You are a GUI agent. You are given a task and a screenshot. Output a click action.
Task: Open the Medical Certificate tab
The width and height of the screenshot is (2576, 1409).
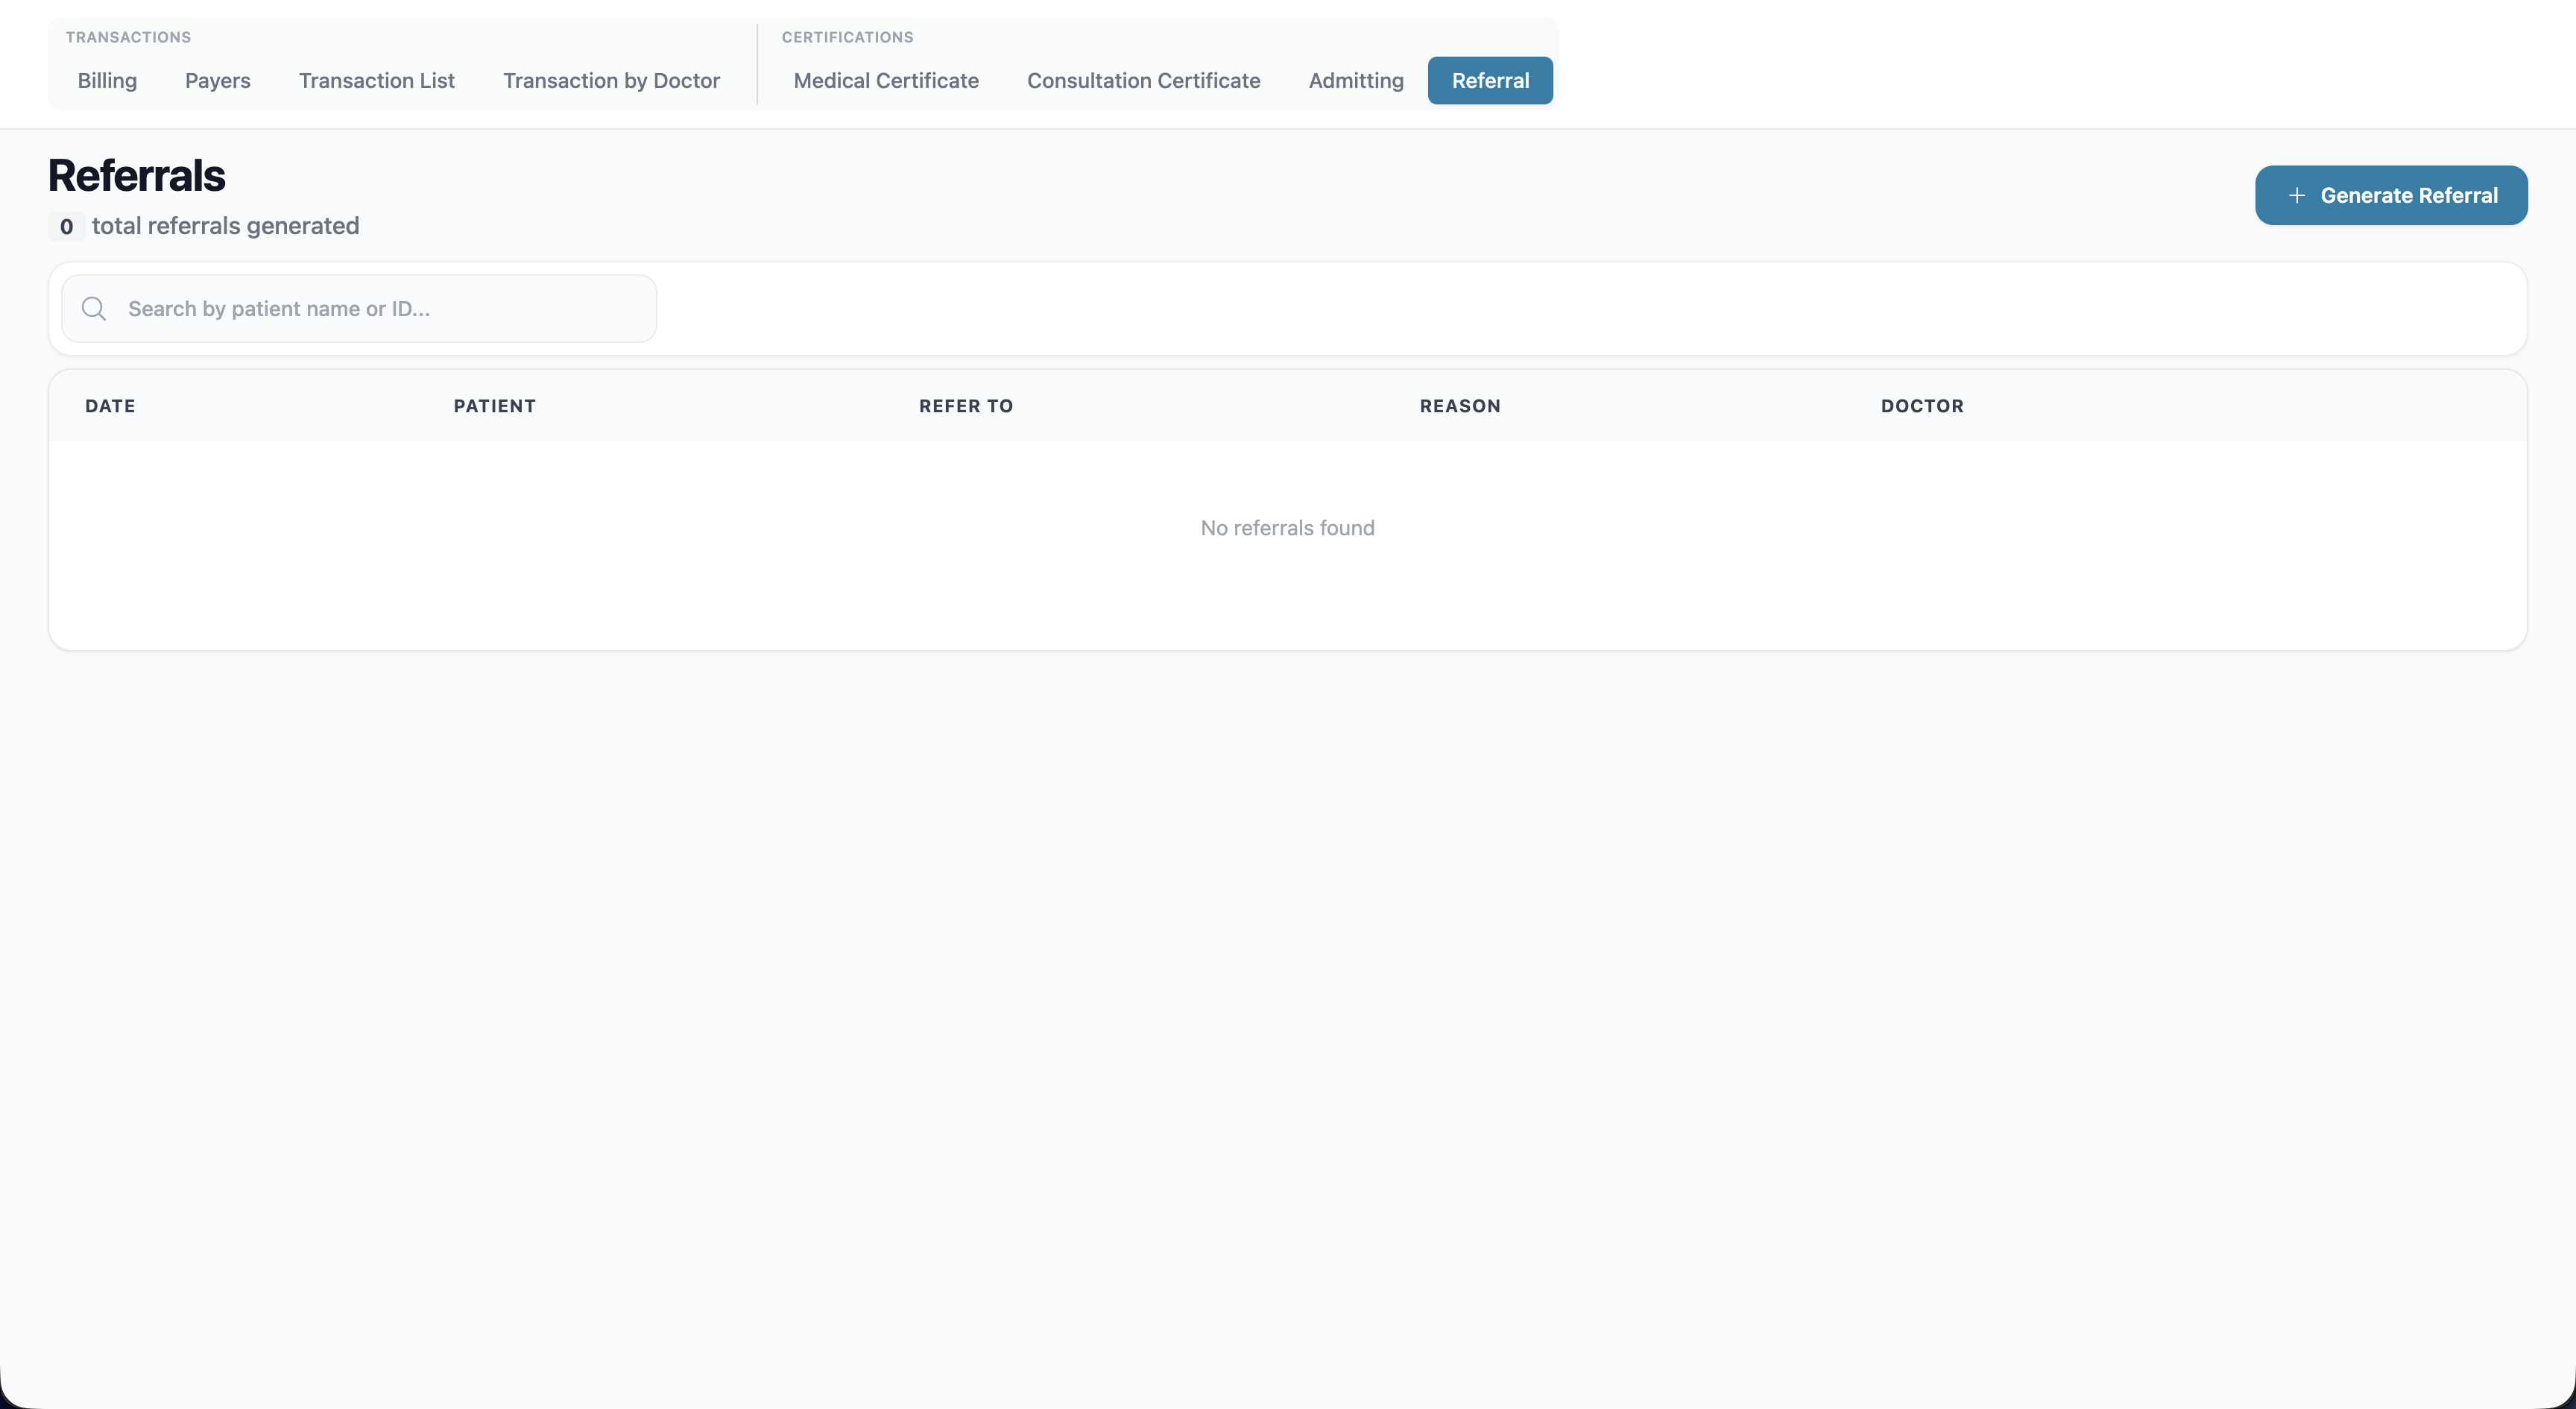886,80
